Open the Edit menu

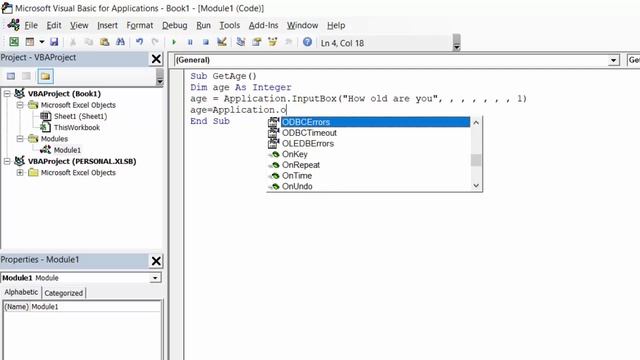[53, 25]
